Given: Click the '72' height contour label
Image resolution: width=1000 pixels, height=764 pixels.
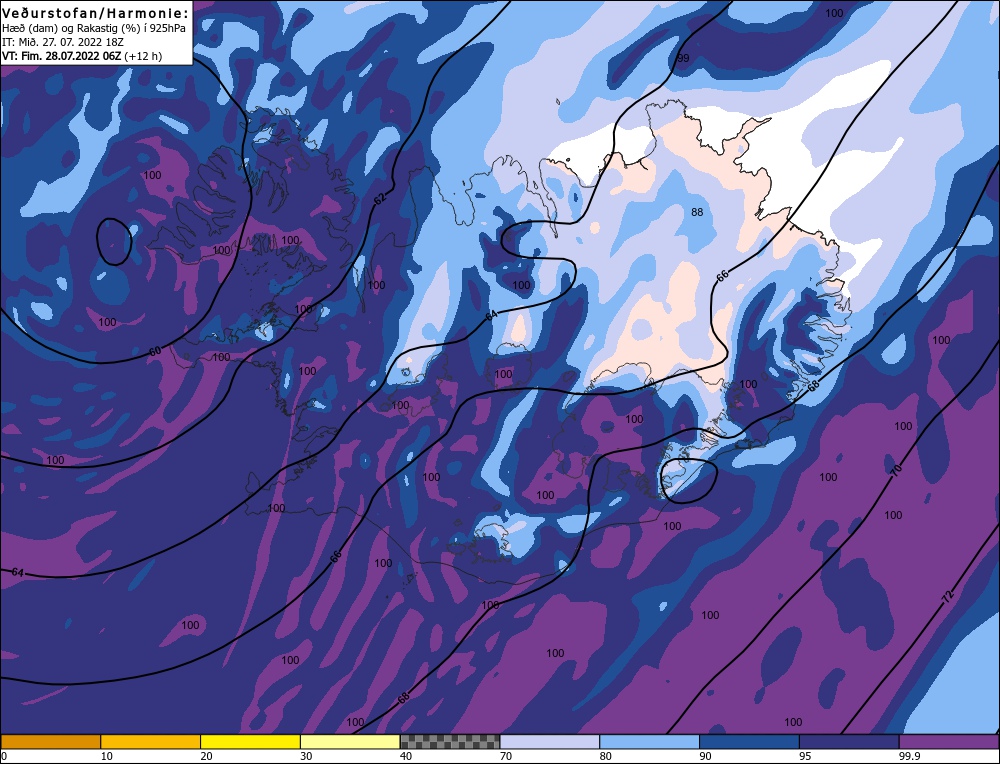Looking at the screenshot, I should pyautogui.click(x=948, y=598).
